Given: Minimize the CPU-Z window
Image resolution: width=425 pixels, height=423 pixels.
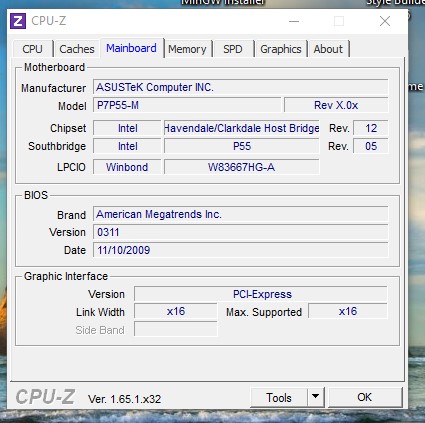Looking at the screenshot, I should [294, 21].
